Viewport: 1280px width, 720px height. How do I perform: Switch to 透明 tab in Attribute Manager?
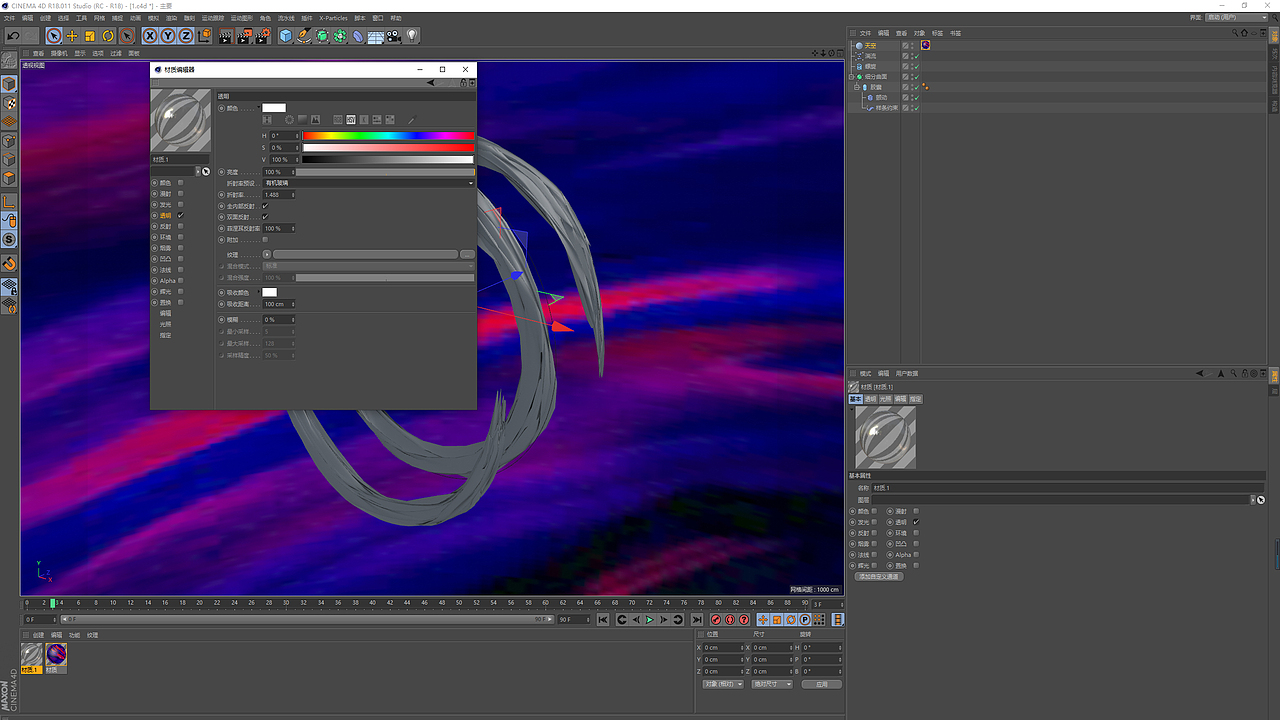(870, 399)
